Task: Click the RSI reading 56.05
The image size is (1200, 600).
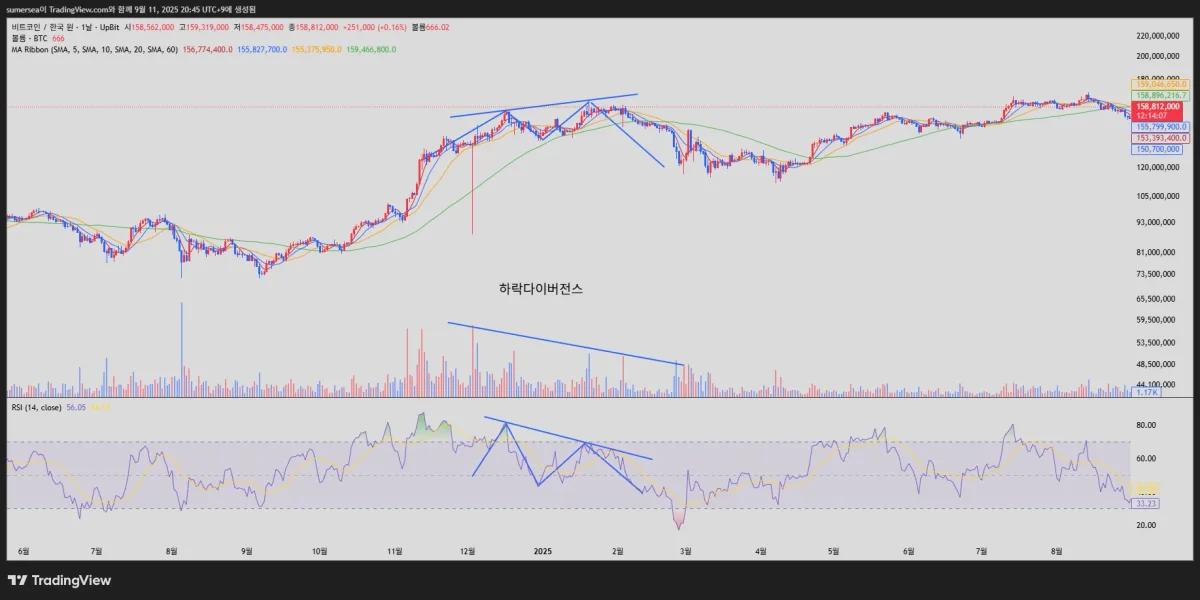Action: pos(76,407)
